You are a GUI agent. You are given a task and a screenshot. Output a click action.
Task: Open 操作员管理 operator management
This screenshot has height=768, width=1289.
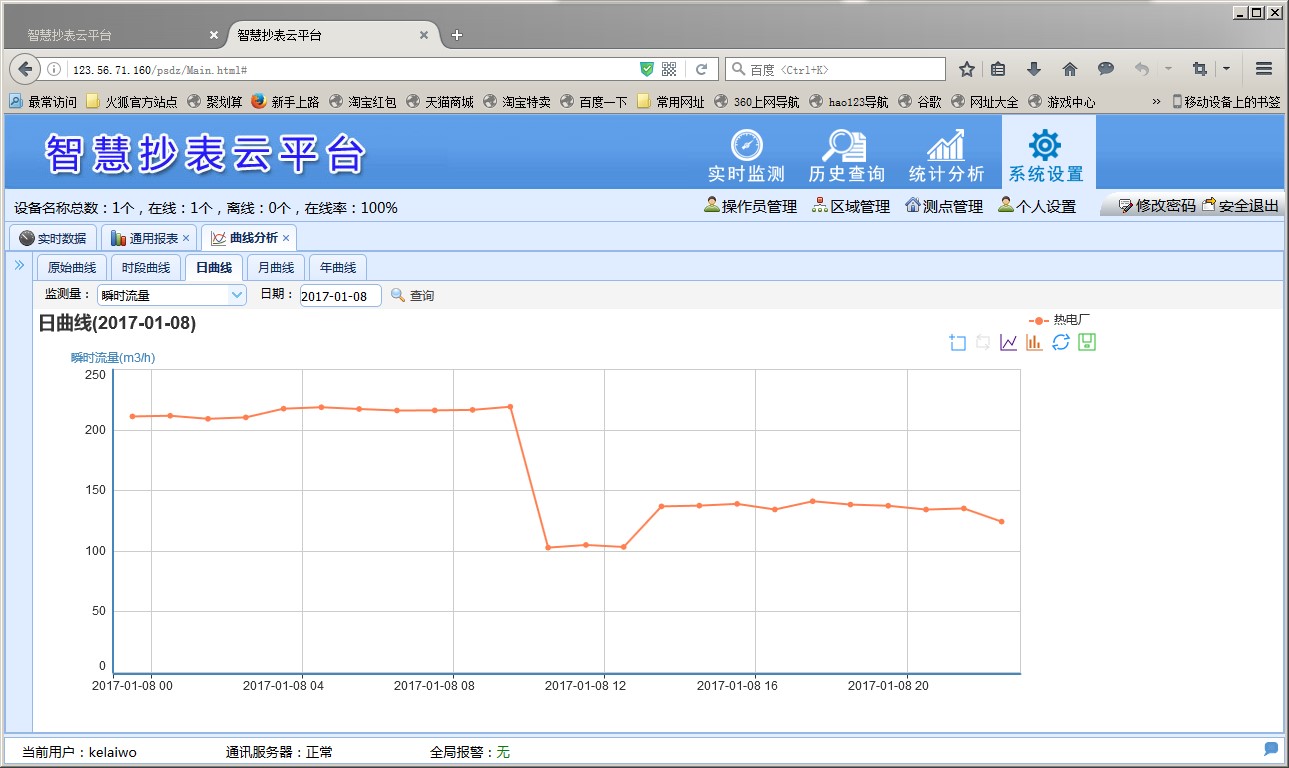[750, 206]
